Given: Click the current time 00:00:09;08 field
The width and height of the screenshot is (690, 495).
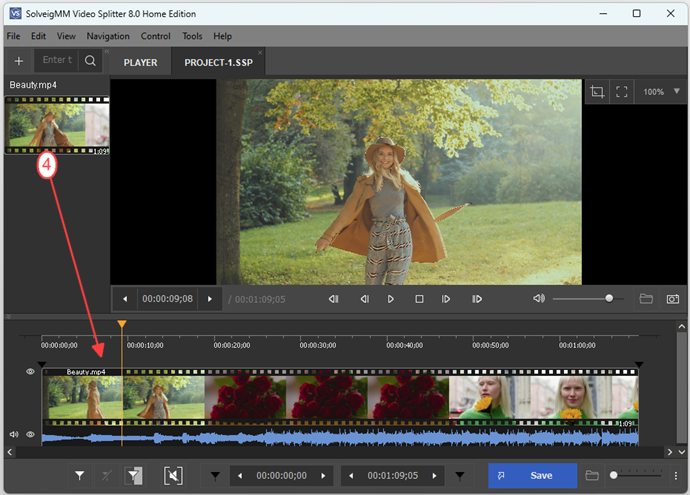Looking at the screenshot, I should point(168,299).
